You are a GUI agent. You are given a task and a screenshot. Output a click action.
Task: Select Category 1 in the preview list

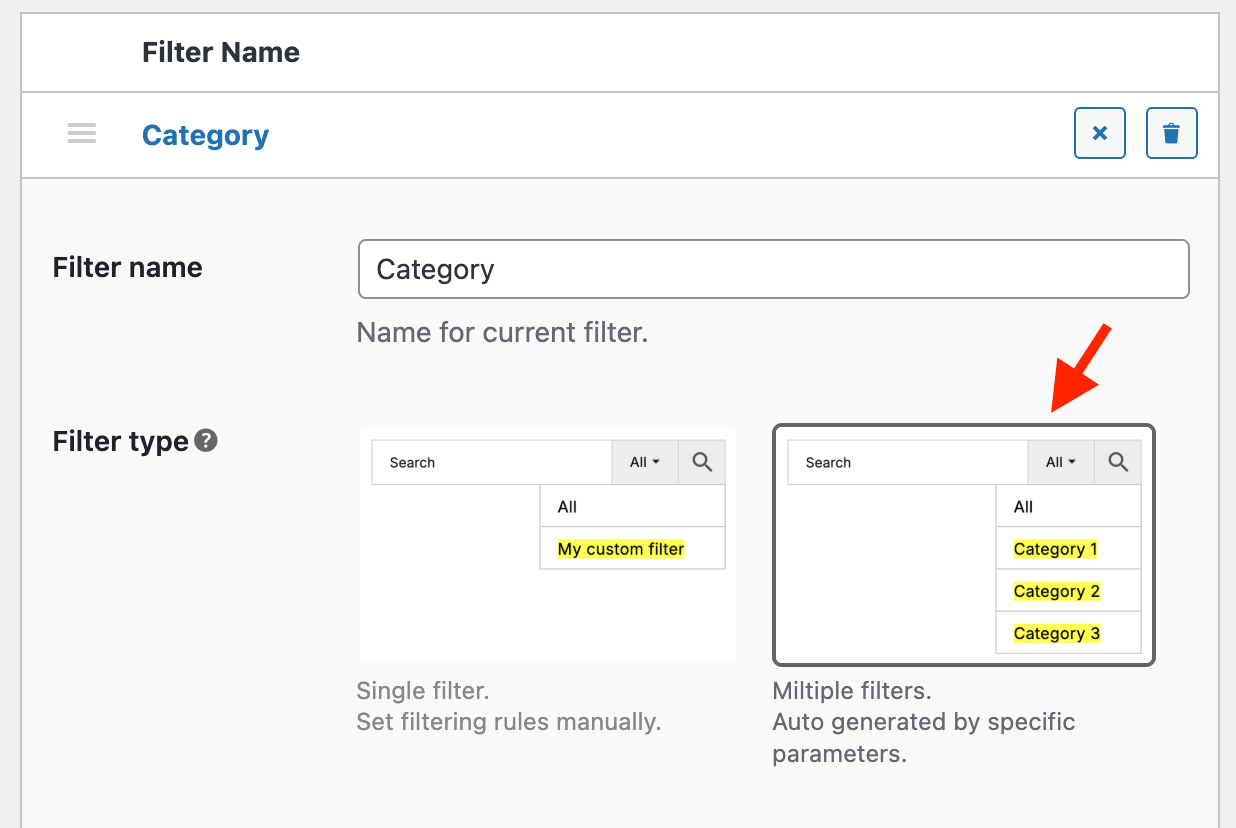pos(1055,549)
